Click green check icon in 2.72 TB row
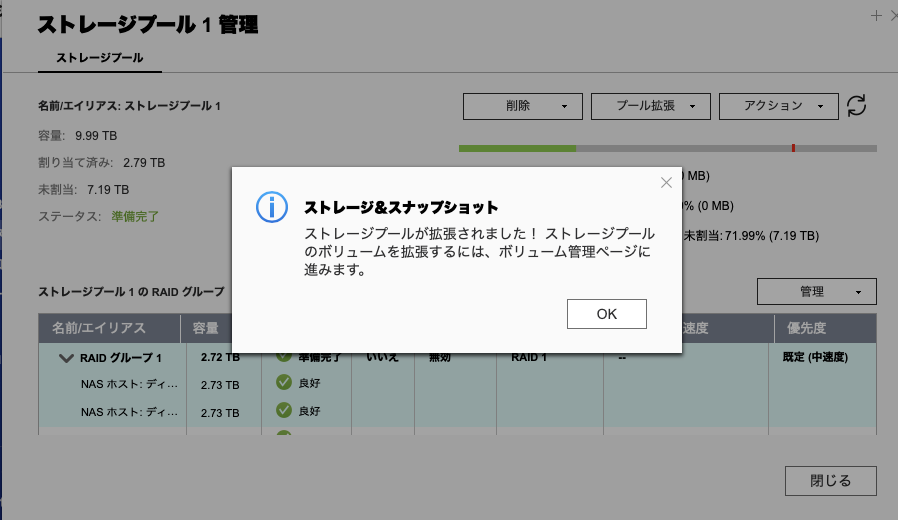 pos(284,357)
